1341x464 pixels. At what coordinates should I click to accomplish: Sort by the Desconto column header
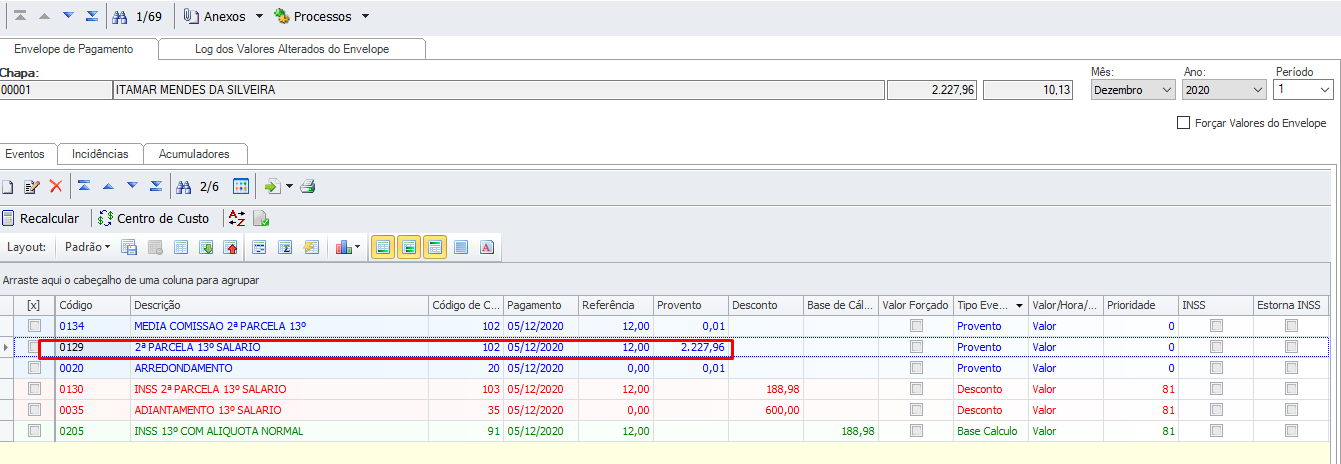point(766,305)
